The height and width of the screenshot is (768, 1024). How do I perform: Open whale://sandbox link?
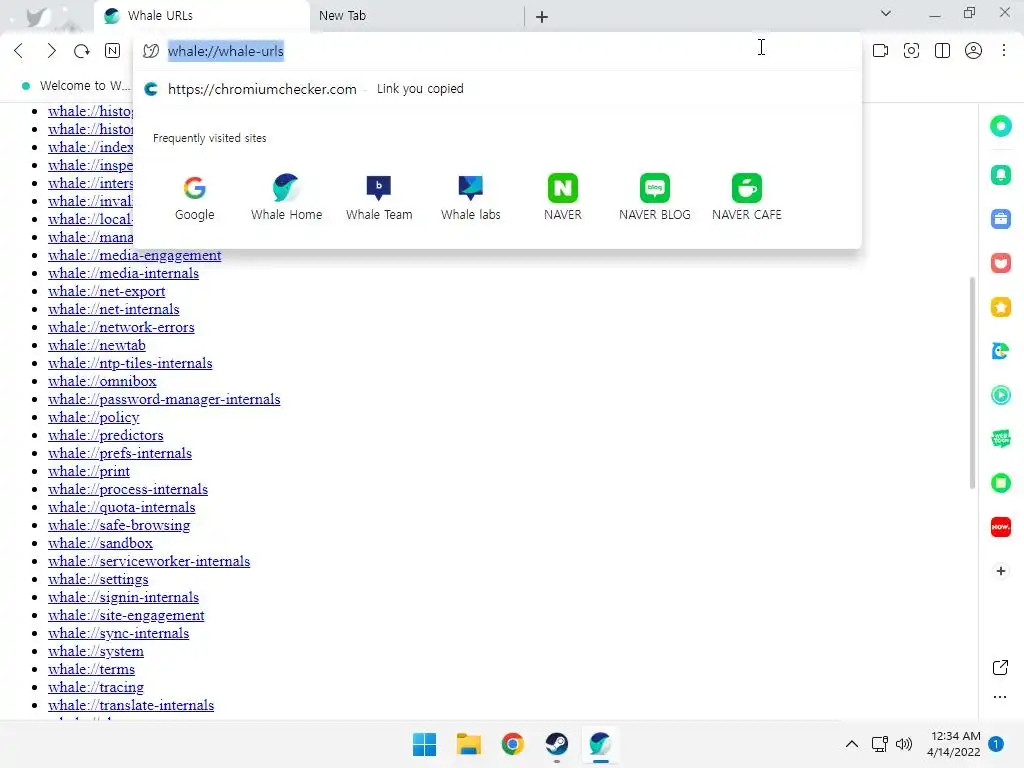[x=100, y=543]
